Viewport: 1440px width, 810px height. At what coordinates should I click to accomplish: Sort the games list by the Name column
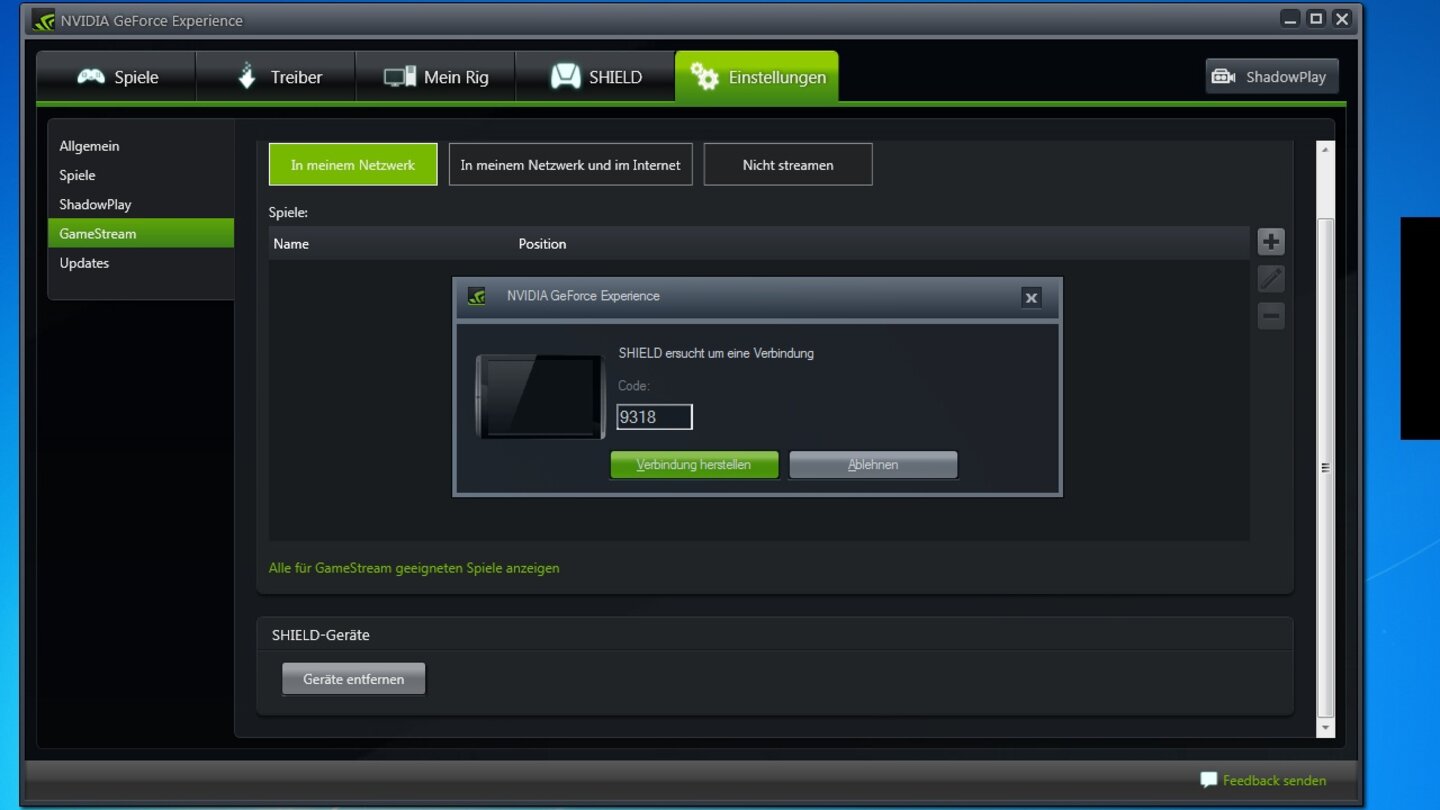point(291,244)
